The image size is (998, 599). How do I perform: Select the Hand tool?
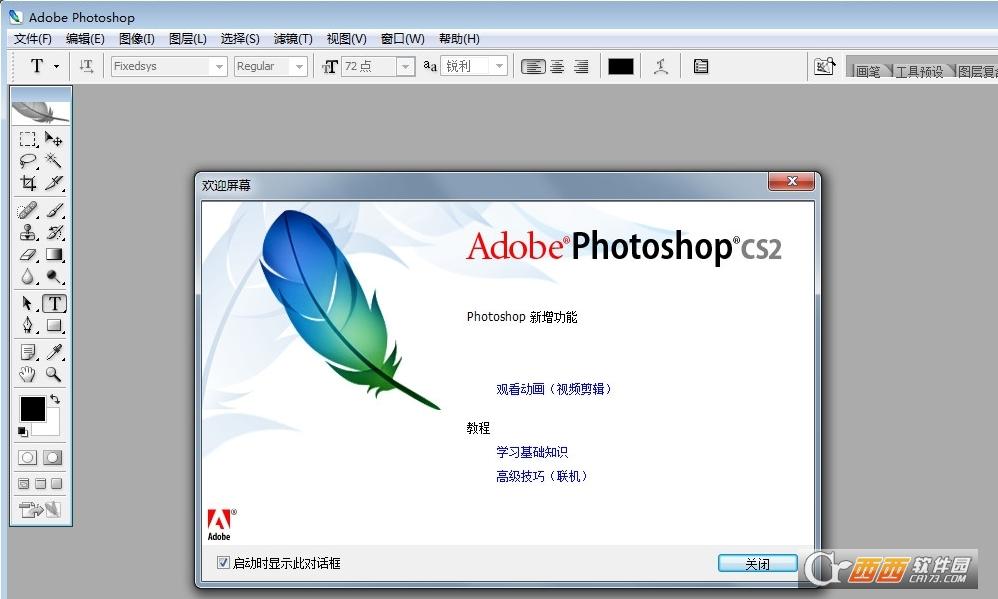(x=27, y=374)
